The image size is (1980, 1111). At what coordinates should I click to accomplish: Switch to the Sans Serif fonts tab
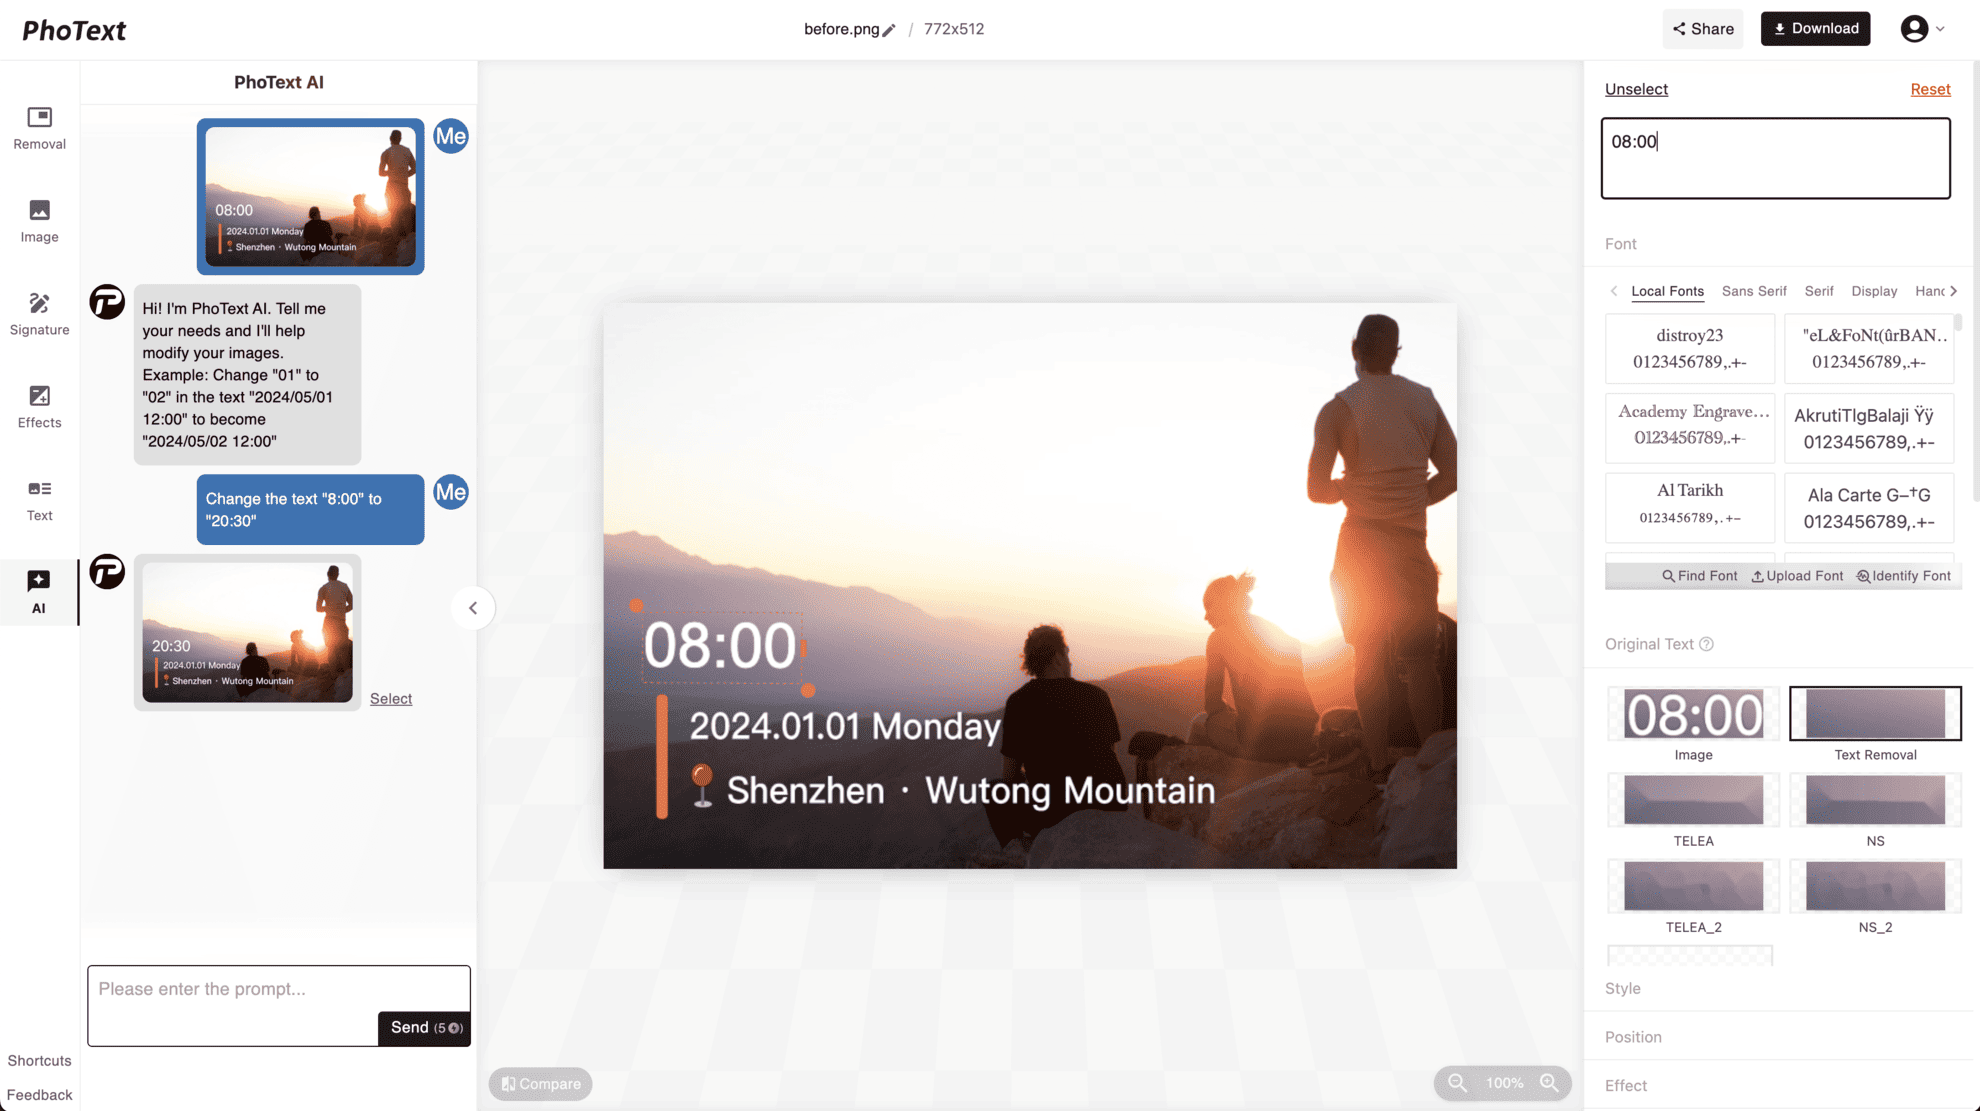tap(1754, 291)
